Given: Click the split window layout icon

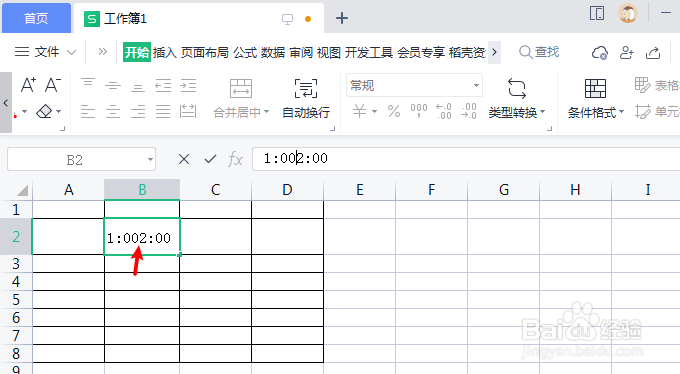Looking at the screenshot, I should pyautogui.click(x=597, y=13).
